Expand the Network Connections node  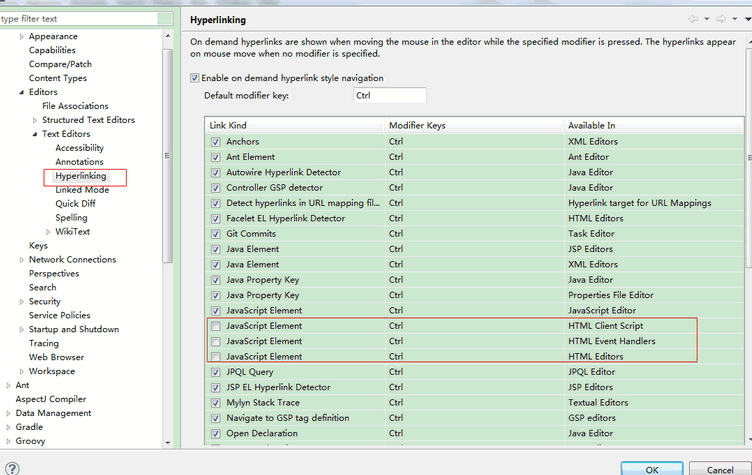tap(22, 260)
